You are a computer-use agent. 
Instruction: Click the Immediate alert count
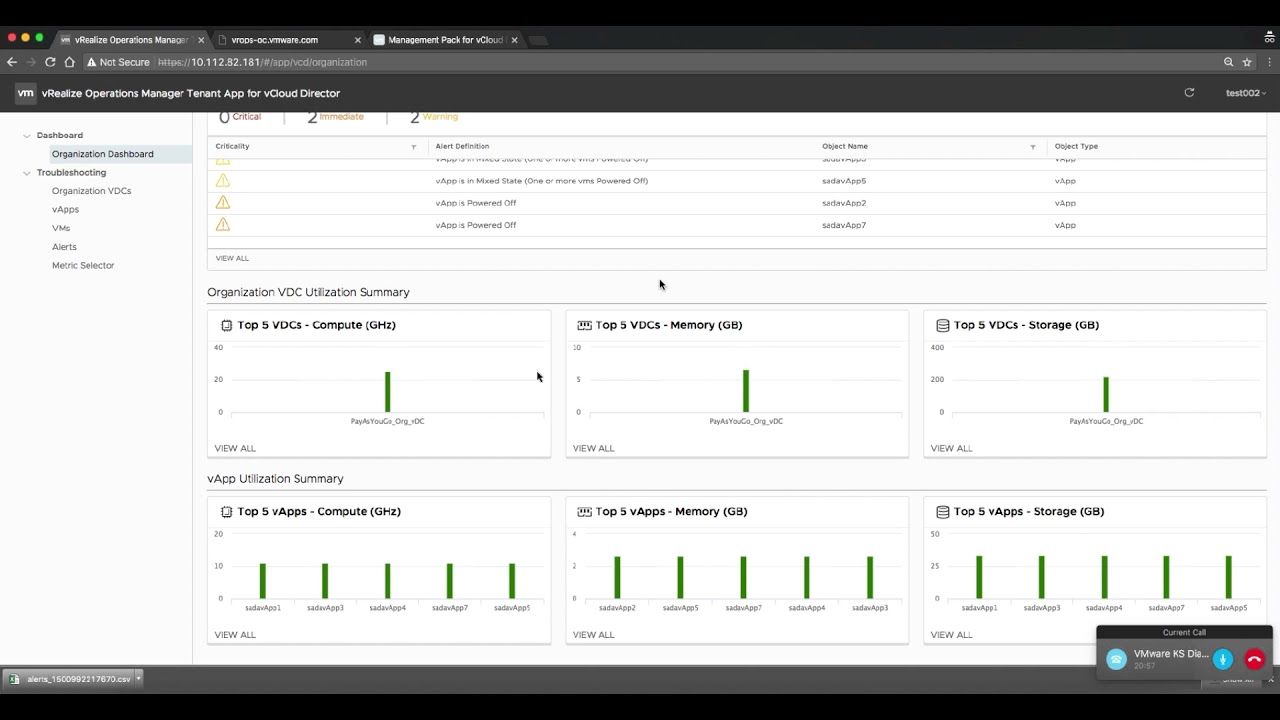coord(335,117)
